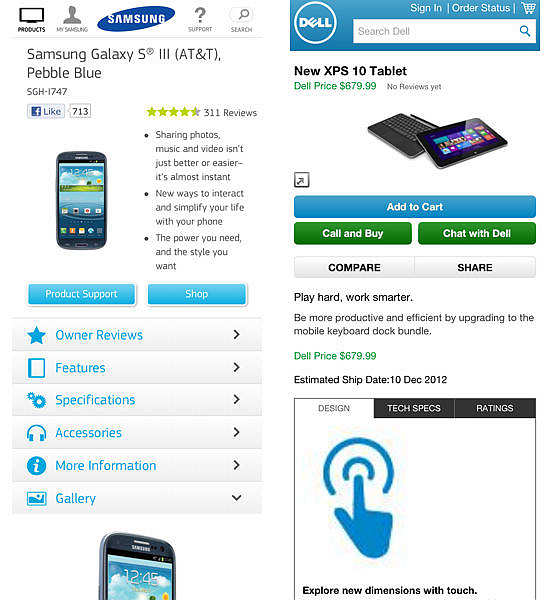550x600 pixels.
Task: Click the Dell search magnifier icon
Action: 525,31
